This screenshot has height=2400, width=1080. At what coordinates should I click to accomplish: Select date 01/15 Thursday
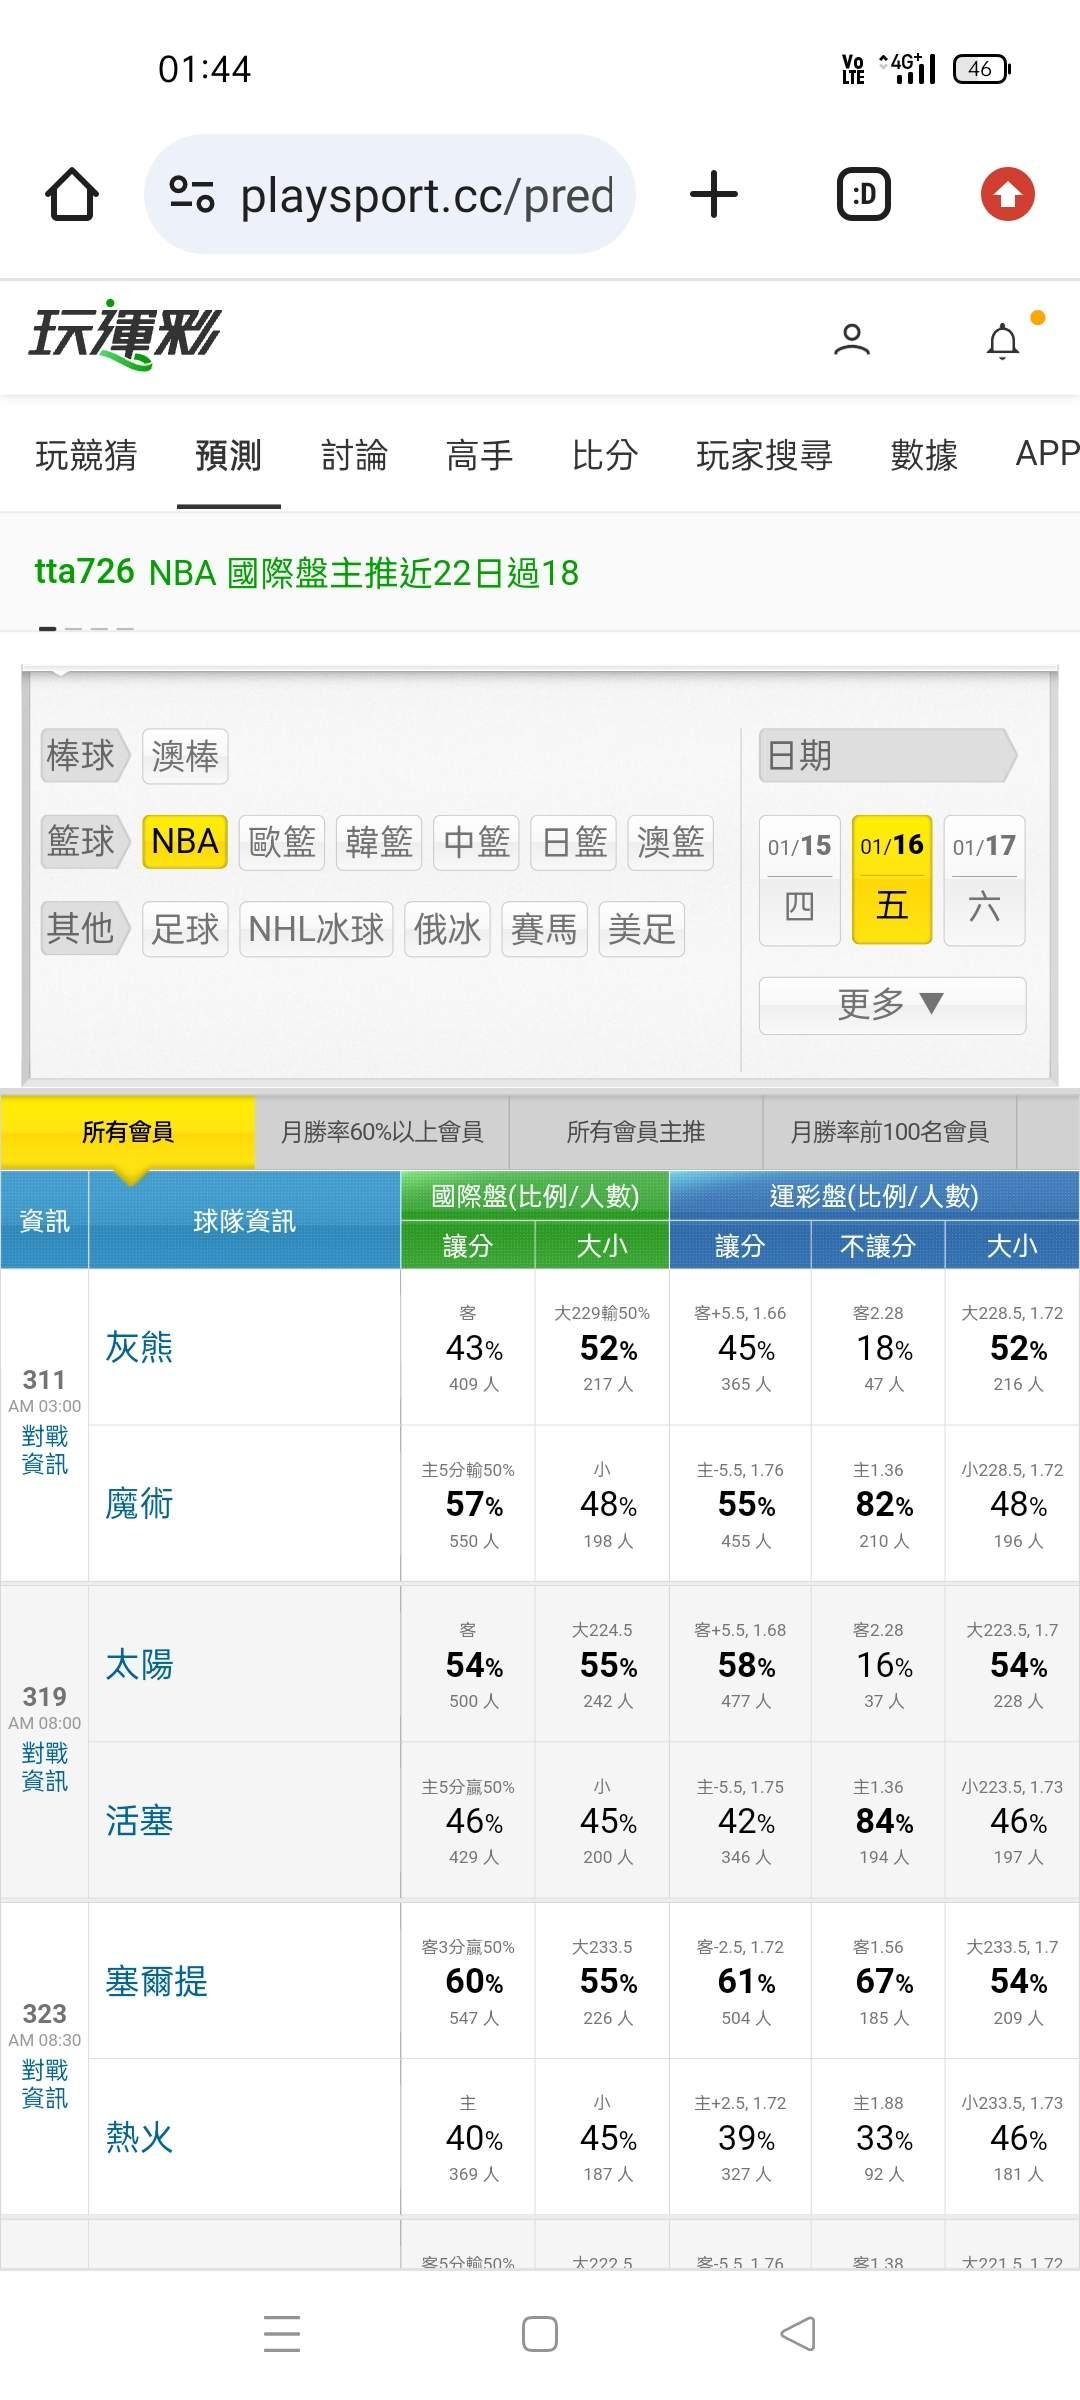click(799, 879)
